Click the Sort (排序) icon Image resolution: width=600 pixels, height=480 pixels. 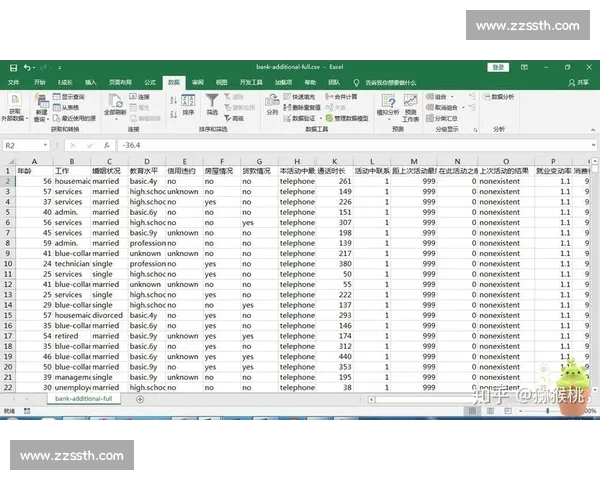point(187,102)
